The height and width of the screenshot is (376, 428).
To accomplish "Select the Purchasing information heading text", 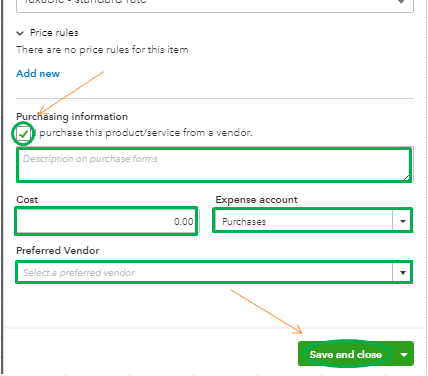I will 72,117.
